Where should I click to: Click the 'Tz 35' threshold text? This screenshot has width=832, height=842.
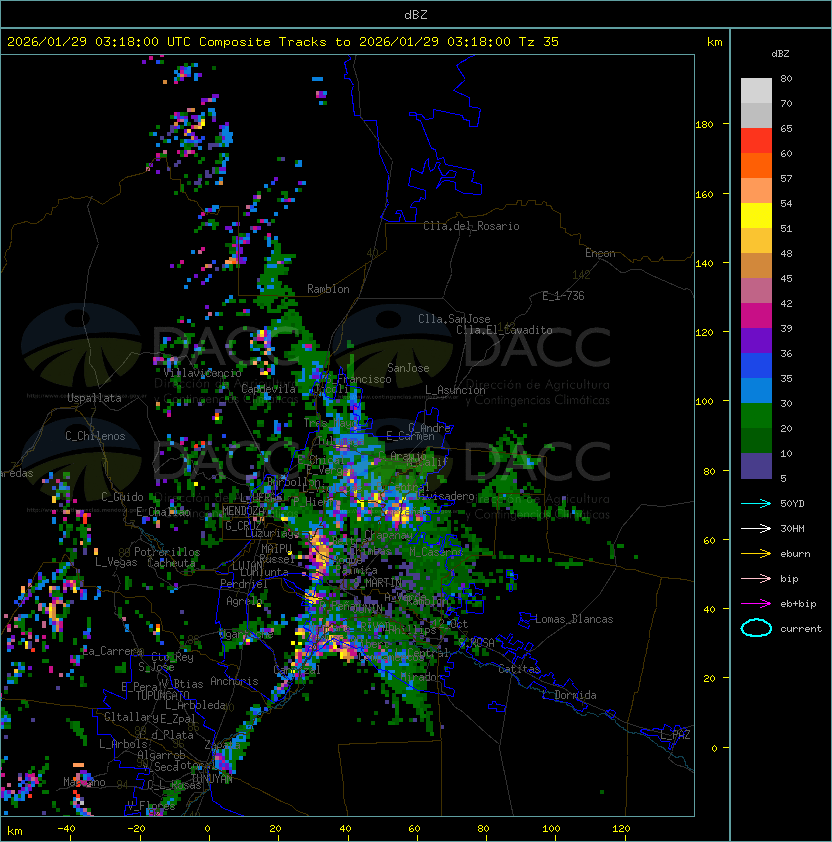click(539, 42)
